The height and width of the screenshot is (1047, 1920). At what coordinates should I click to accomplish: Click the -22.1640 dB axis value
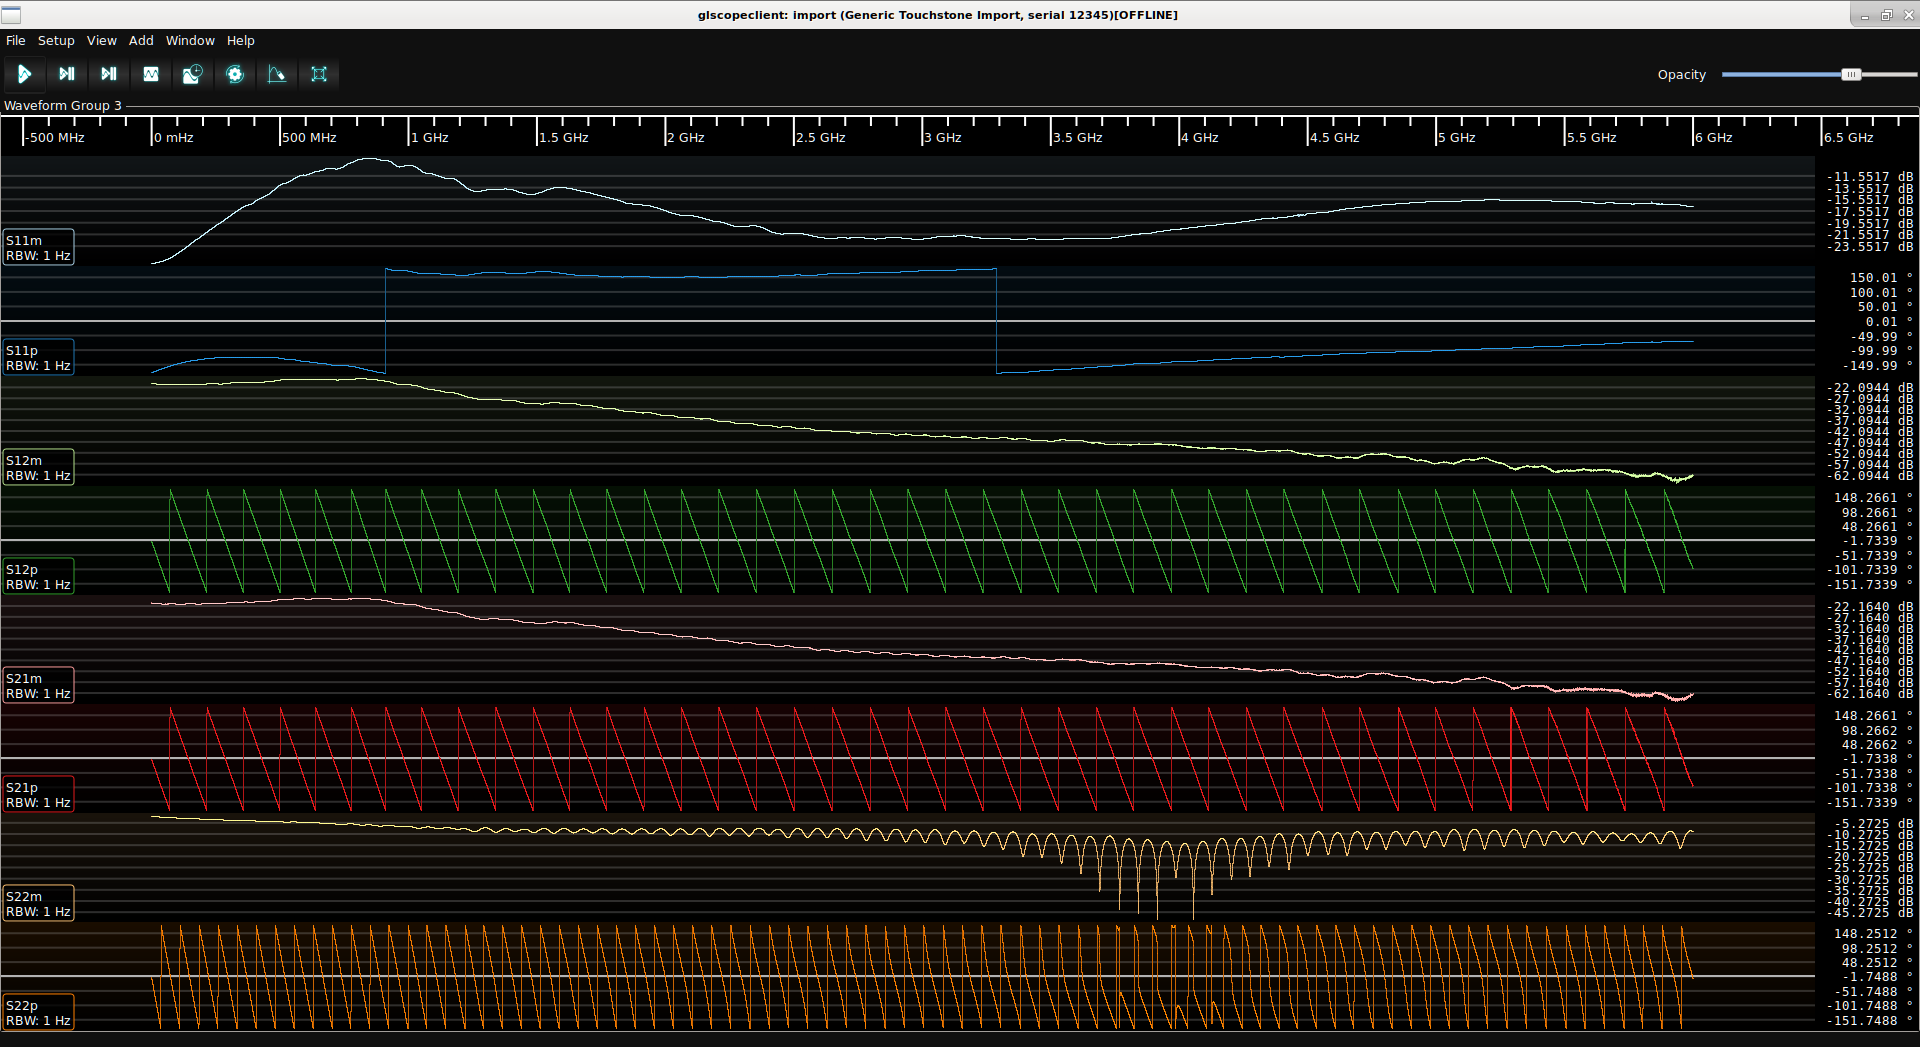(x=1870, y=607)
